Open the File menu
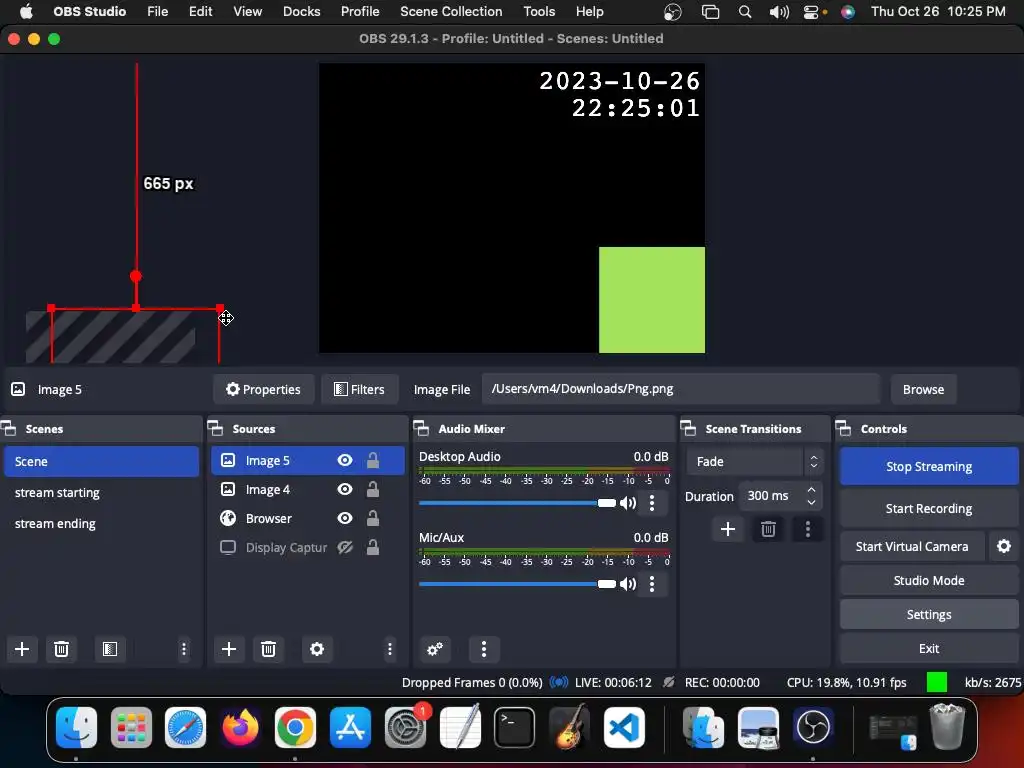The image size is (1024, 768). 157,11
